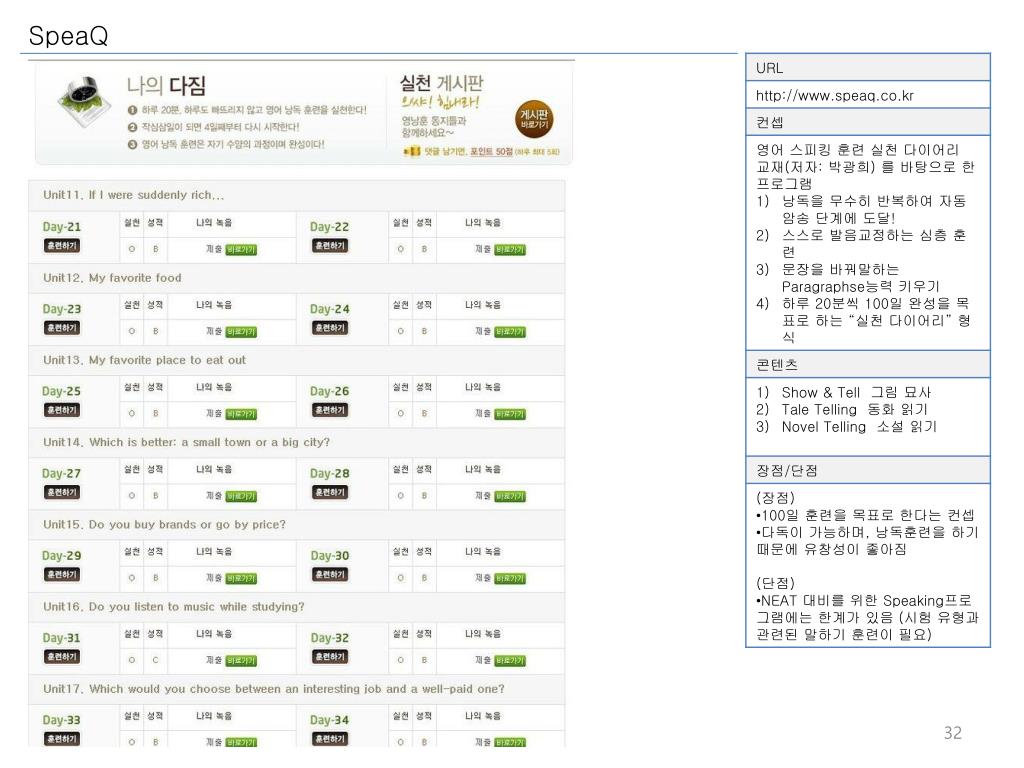Start training for Day-26
Screen dimensions: 1024x768
click(x=330, y=410)
